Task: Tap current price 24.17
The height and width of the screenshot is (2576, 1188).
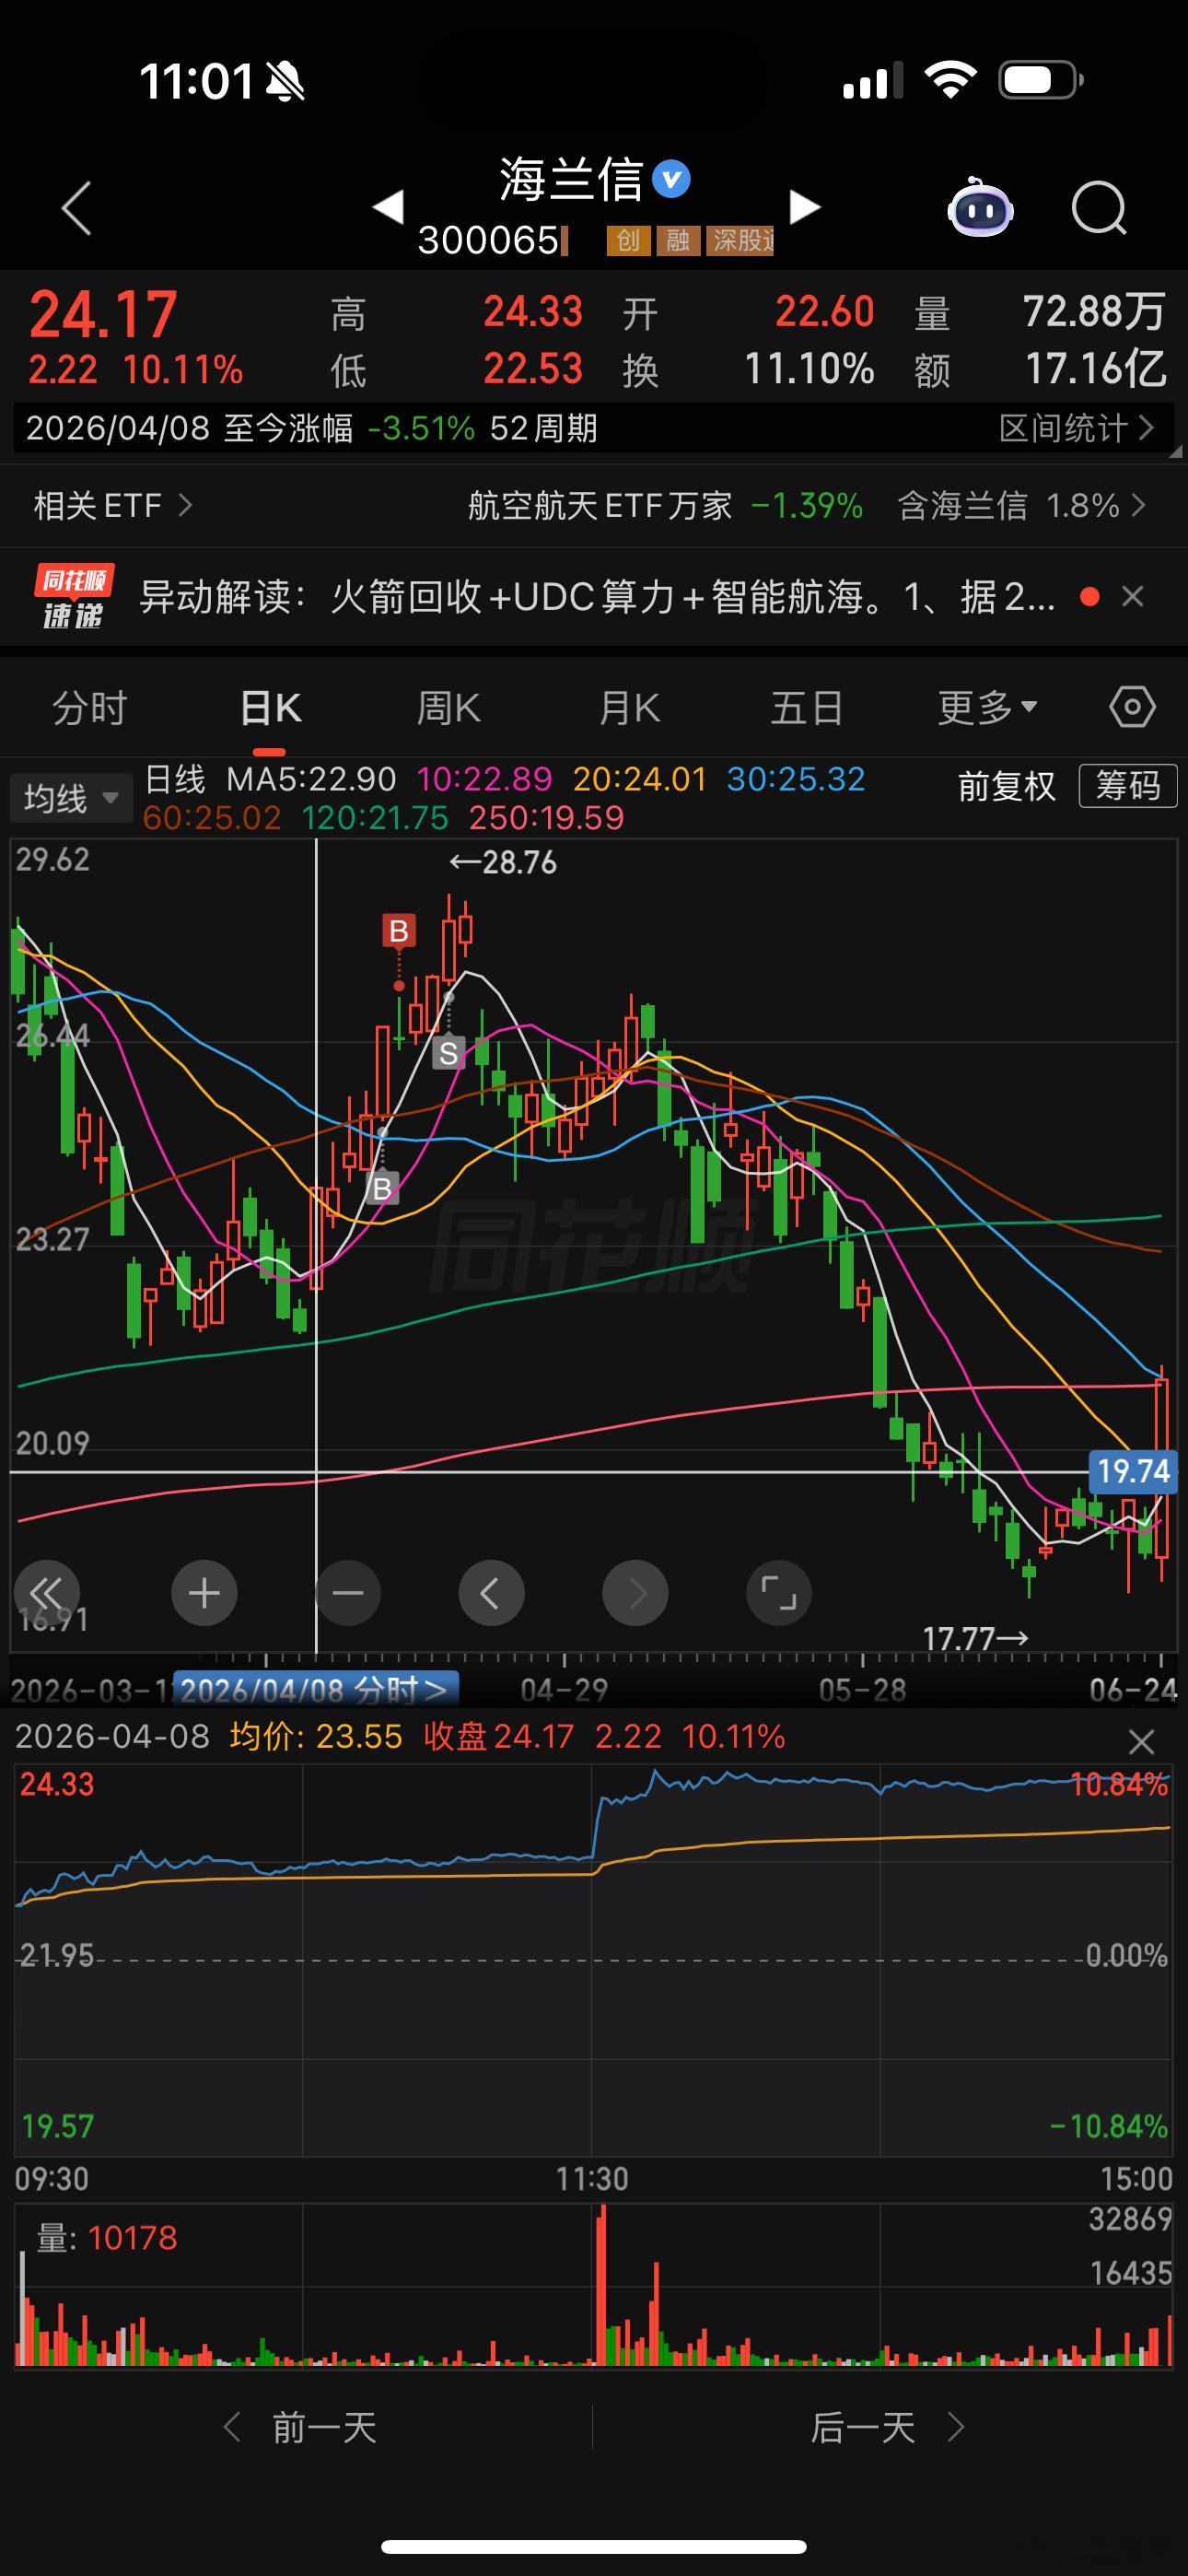Action: click(x=103, y=314)
